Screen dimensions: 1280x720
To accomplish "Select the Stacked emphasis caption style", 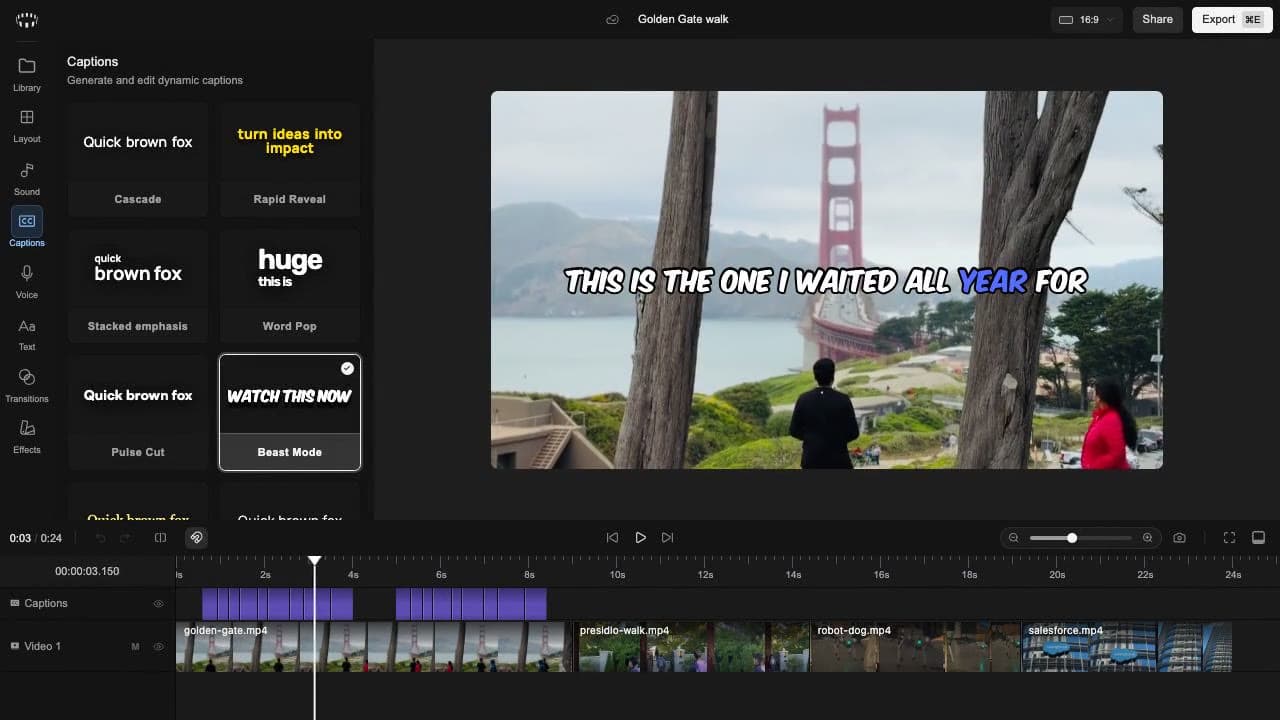I will [138, 286].
